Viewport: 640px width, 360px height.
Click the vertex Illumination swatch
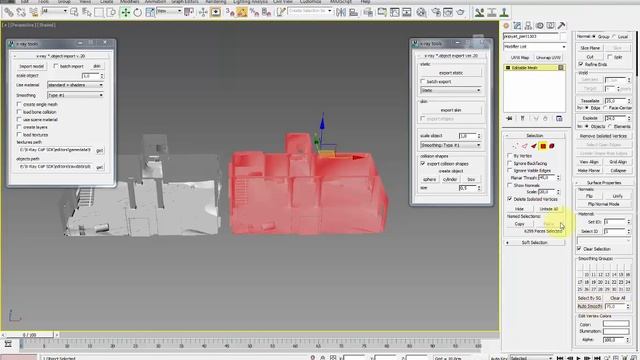click(x=616, y=331)
